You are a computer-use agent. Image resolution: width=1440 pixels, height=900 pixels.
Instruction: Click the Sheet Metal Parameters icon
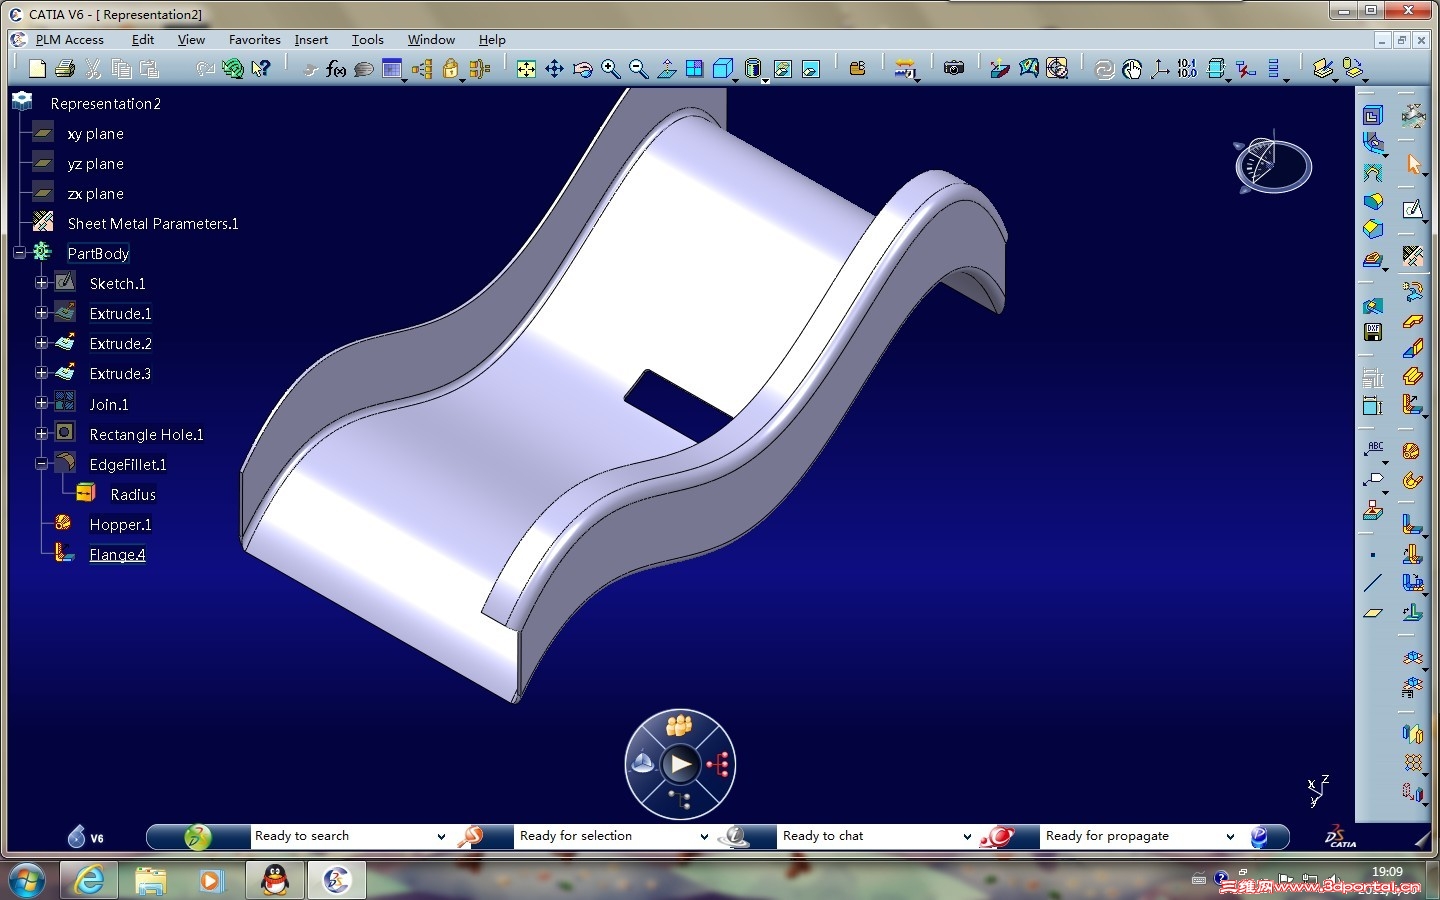pyautogui.click(x=1413, y=256)
